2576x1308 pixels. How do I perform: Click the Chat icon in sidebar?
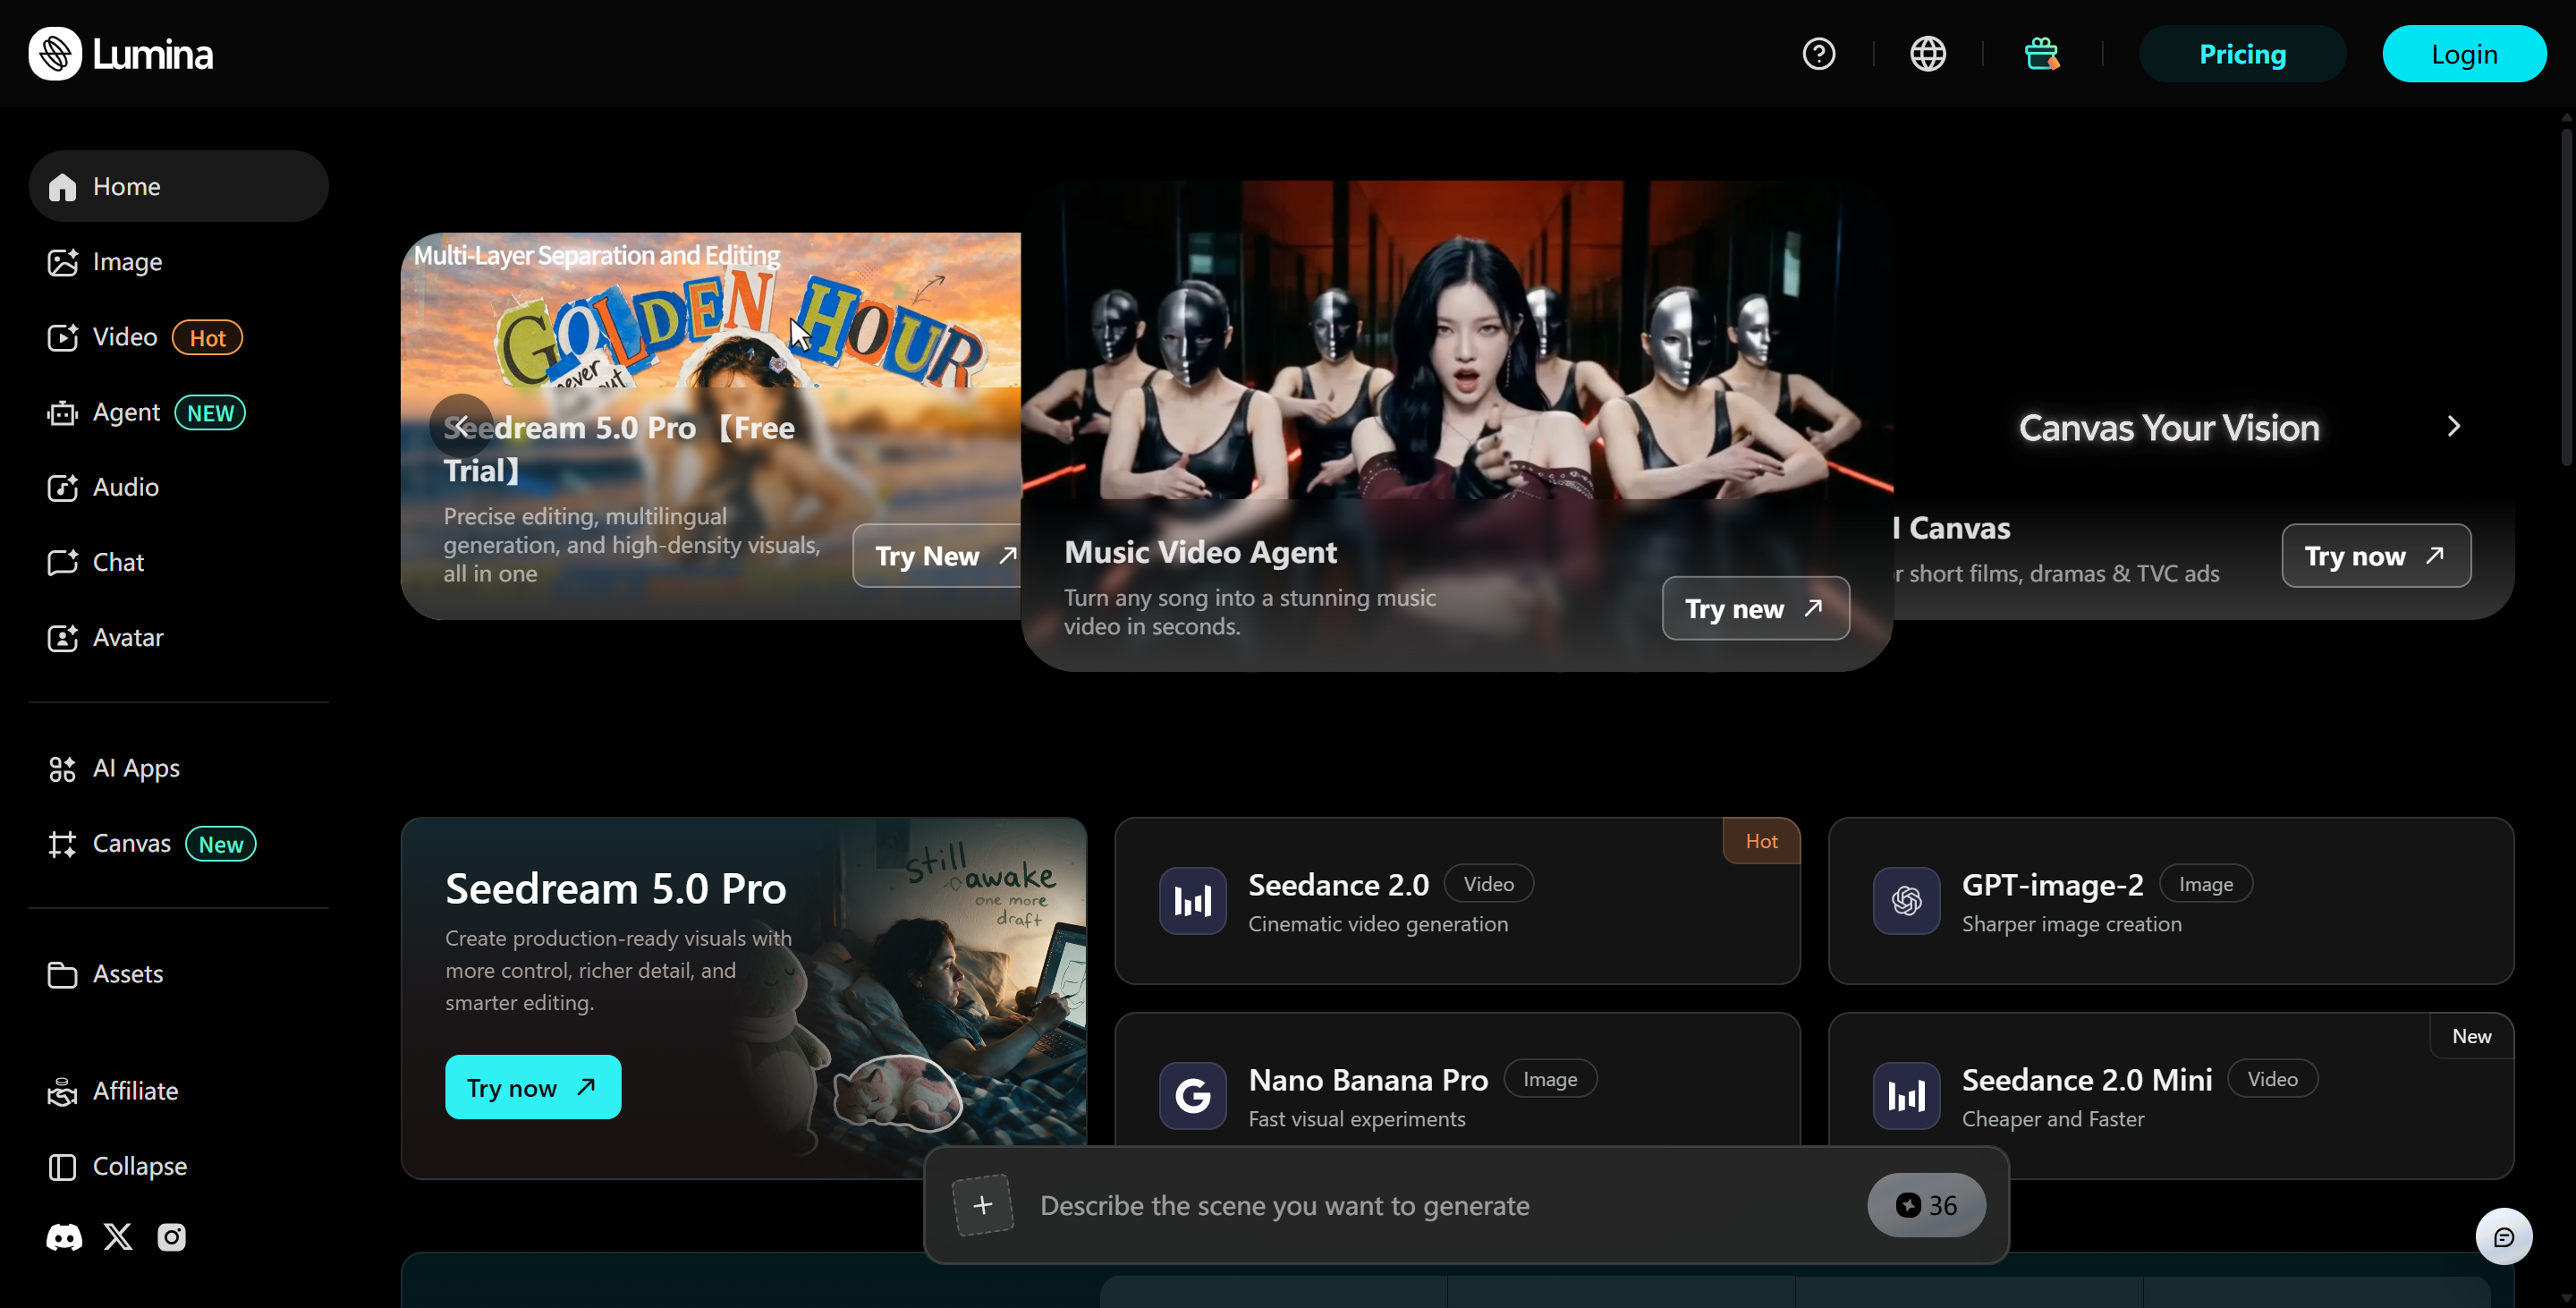pos(62,563)
